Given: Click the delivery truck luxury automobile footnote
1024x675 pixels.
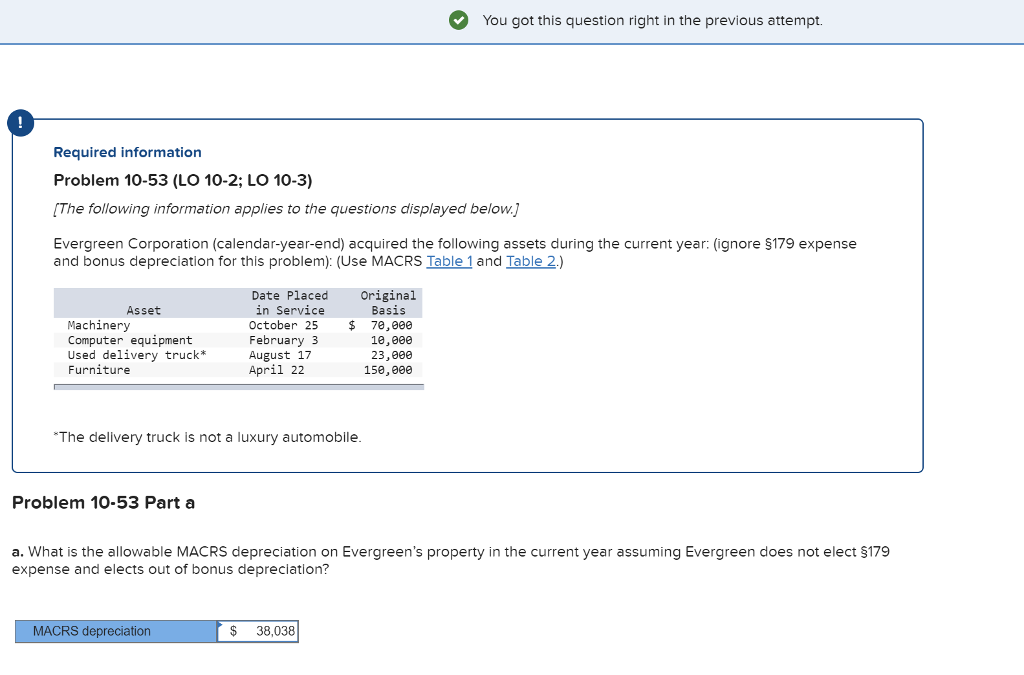Looking at the screenshot, I should pyautogui.click(x=207, y=437).
